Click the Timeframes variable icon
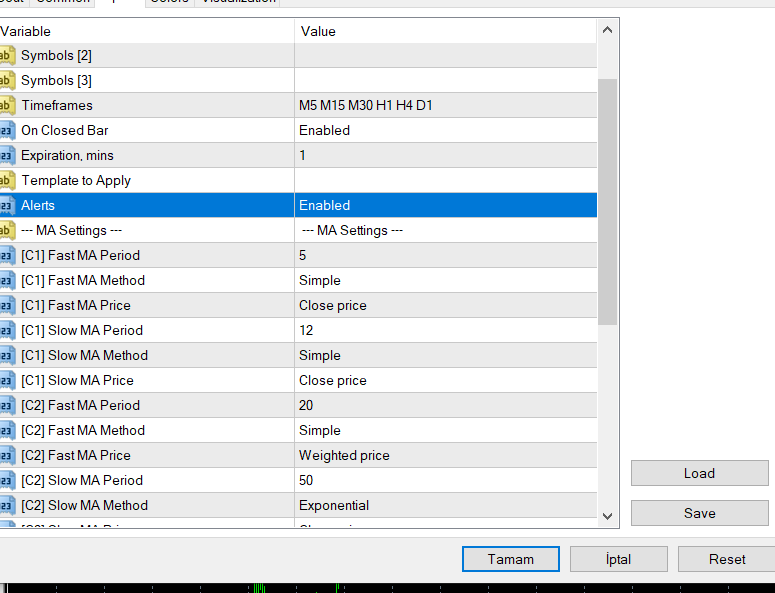This screenshot has height=593, width=775. [x=7, y=105]
